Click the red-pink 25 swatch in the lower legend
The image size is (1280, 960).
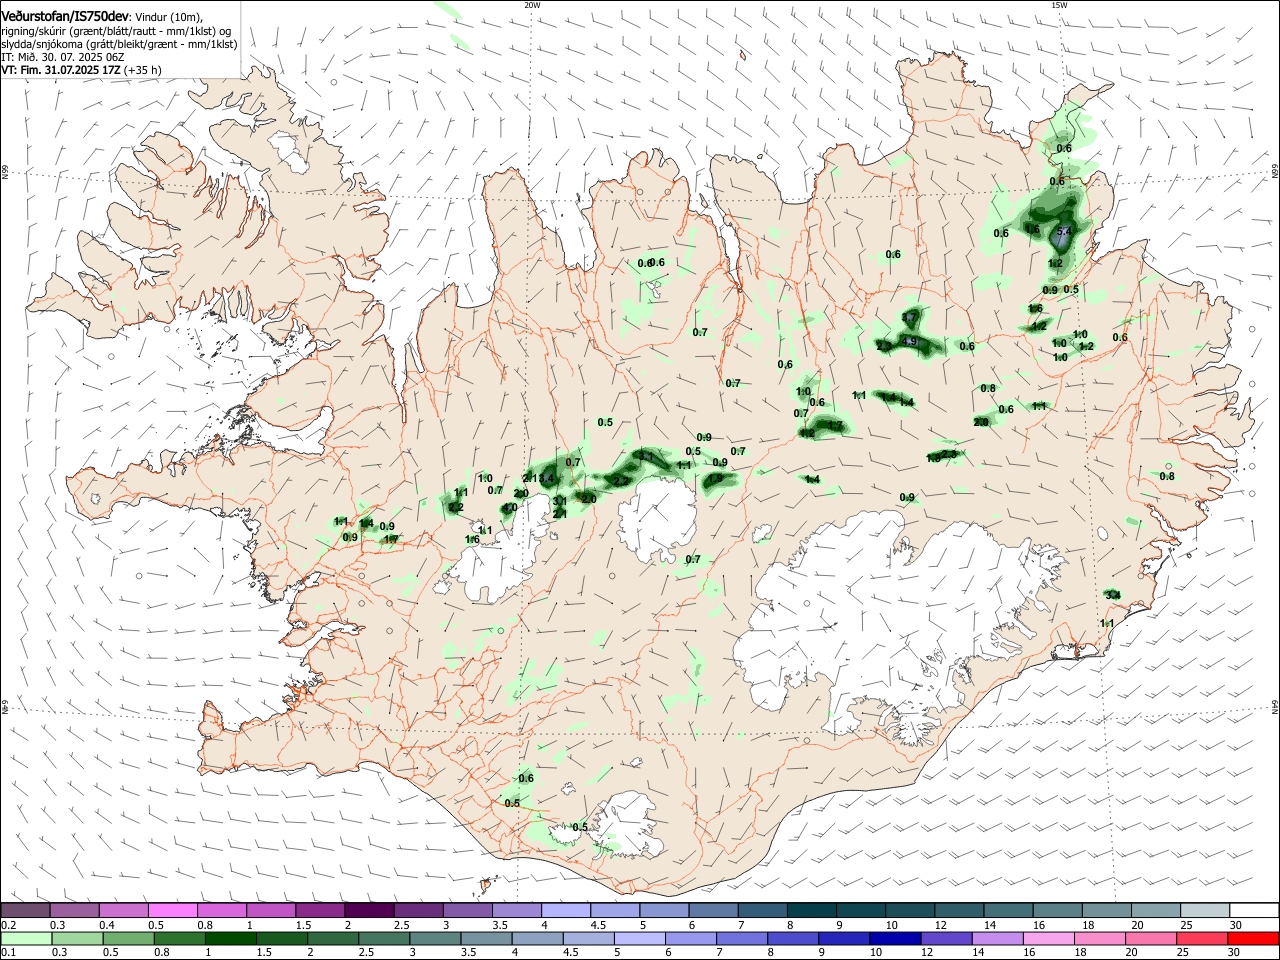[x=1202, y=939]
